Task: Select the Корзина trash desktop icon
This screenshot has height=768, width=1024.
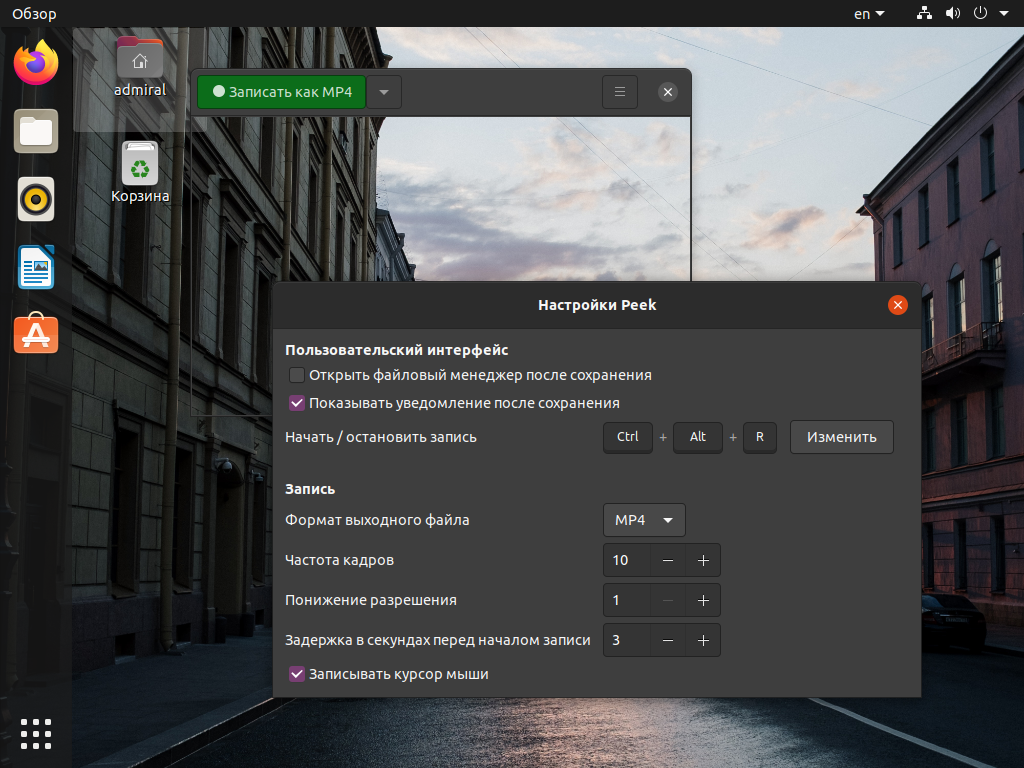Action: pyautogui.click(x=140, y=172)
